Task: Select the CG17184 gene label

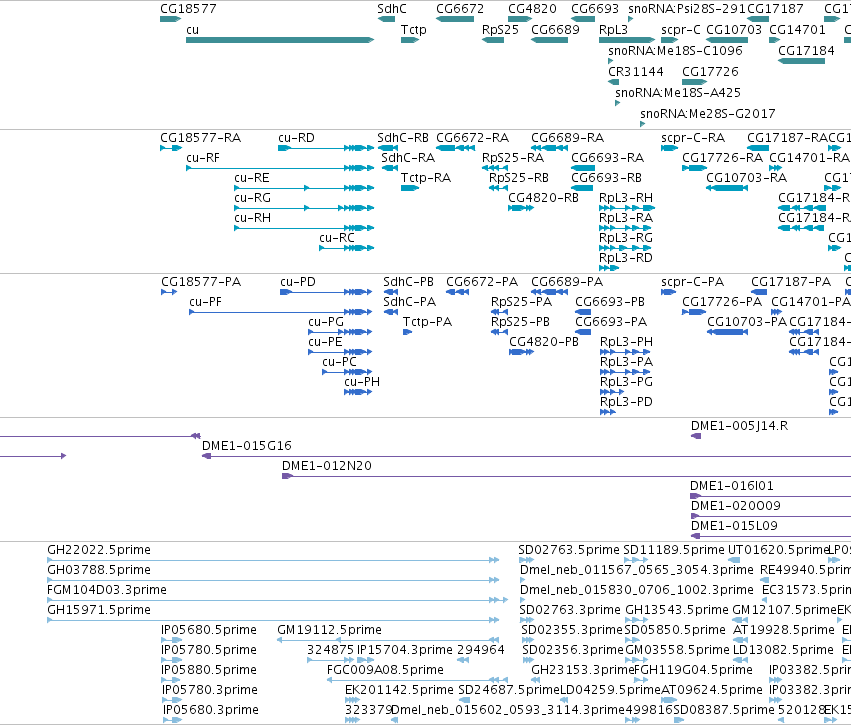Action: 806,50
